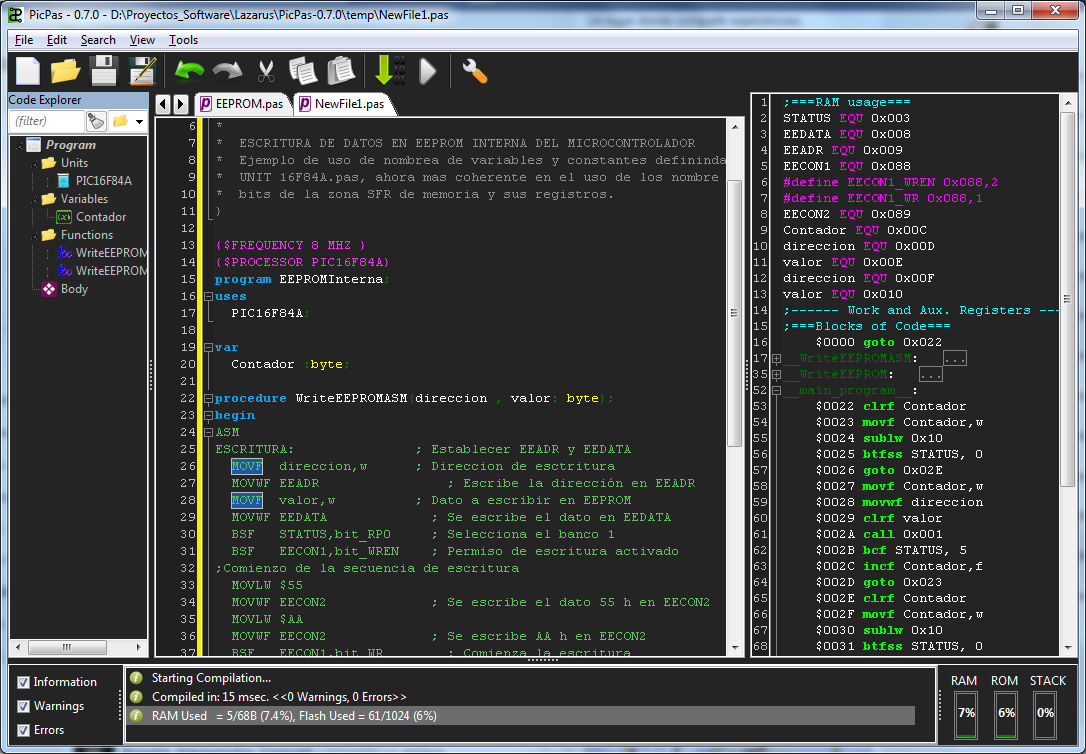Image resolution: width=1086 pixels, height=754 pixels.
Task: Open a file with the folder icon
Action: point(65,71)
